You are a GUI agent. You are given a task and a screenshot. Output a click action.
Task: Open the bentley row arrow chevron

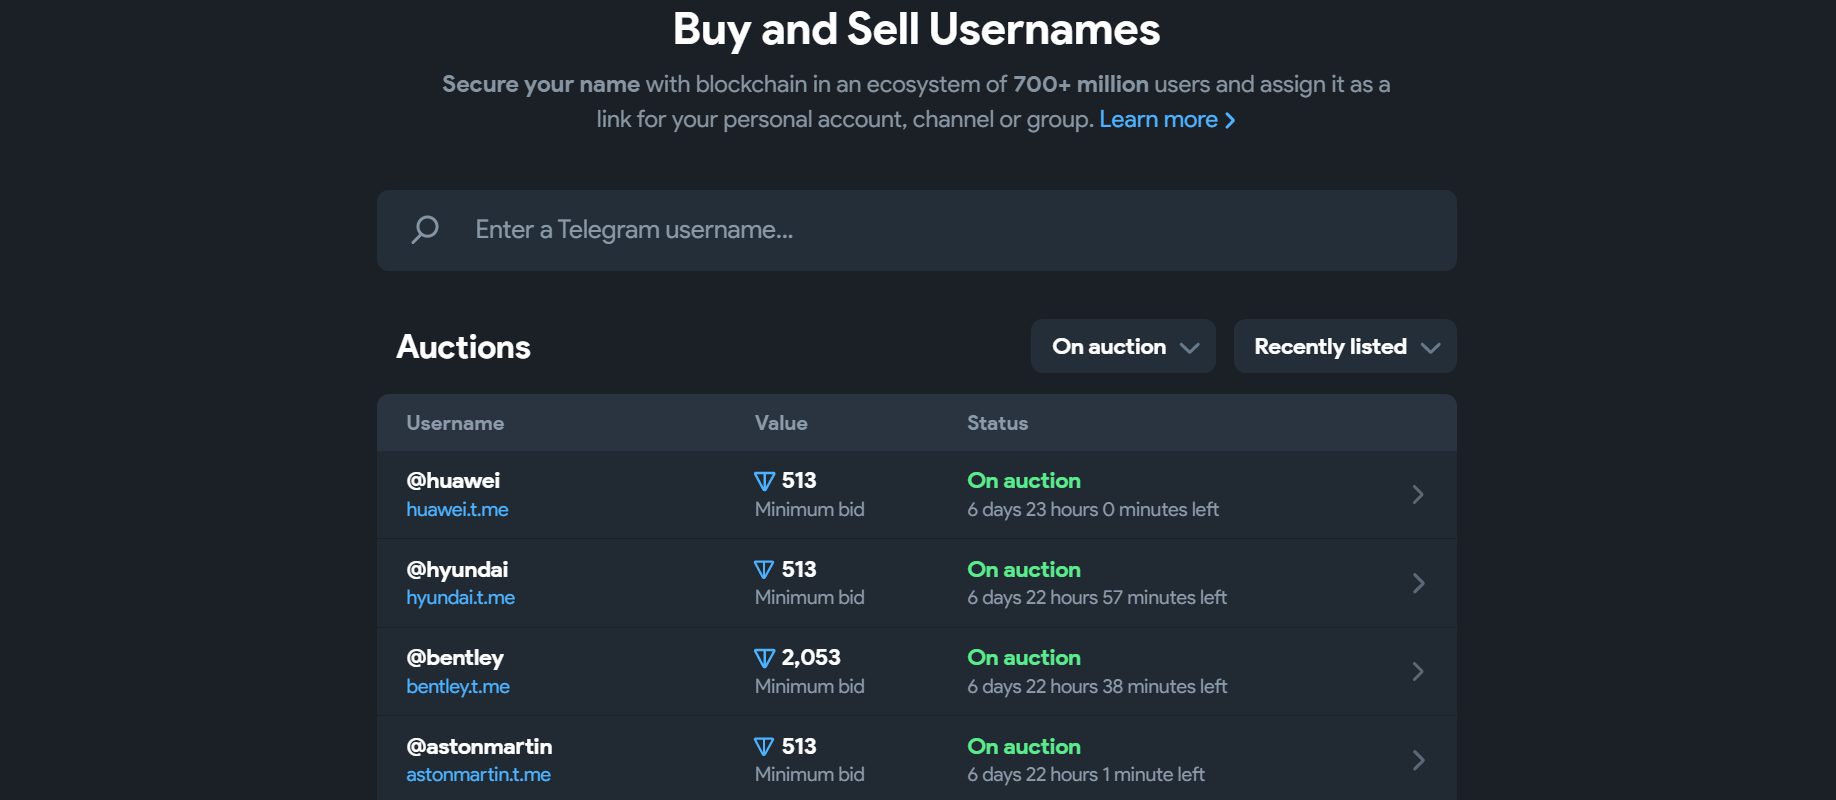(x=1417, y=671)
